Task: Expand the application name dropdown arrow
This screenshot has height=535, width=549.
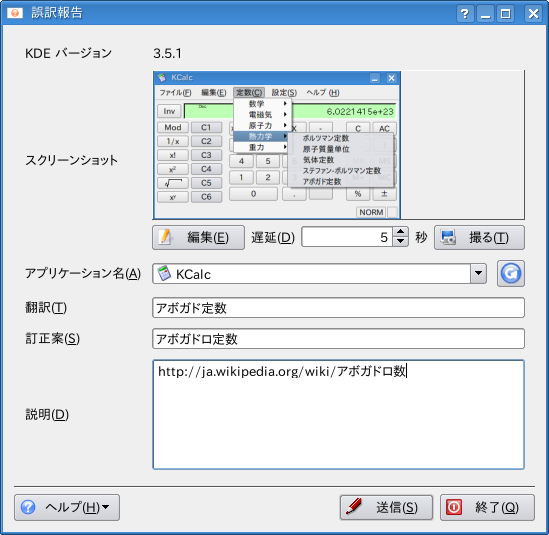Action: [478, 274]
